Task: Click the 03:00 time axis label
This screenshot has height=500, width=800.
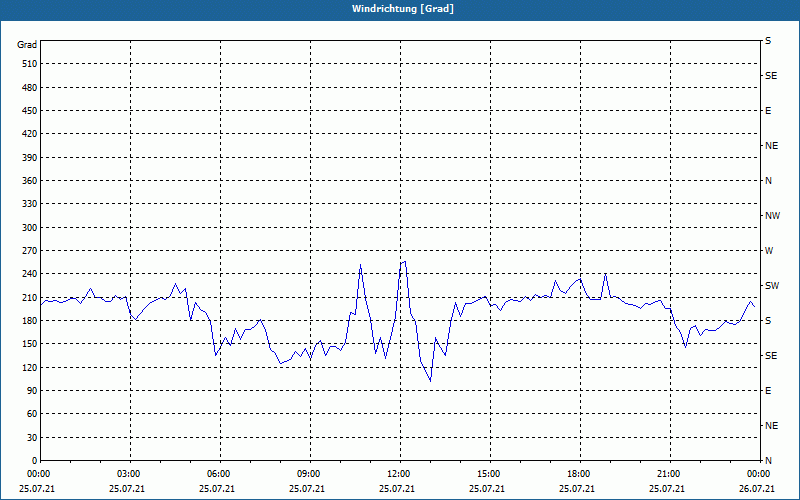Action: (x=127, y=474)
